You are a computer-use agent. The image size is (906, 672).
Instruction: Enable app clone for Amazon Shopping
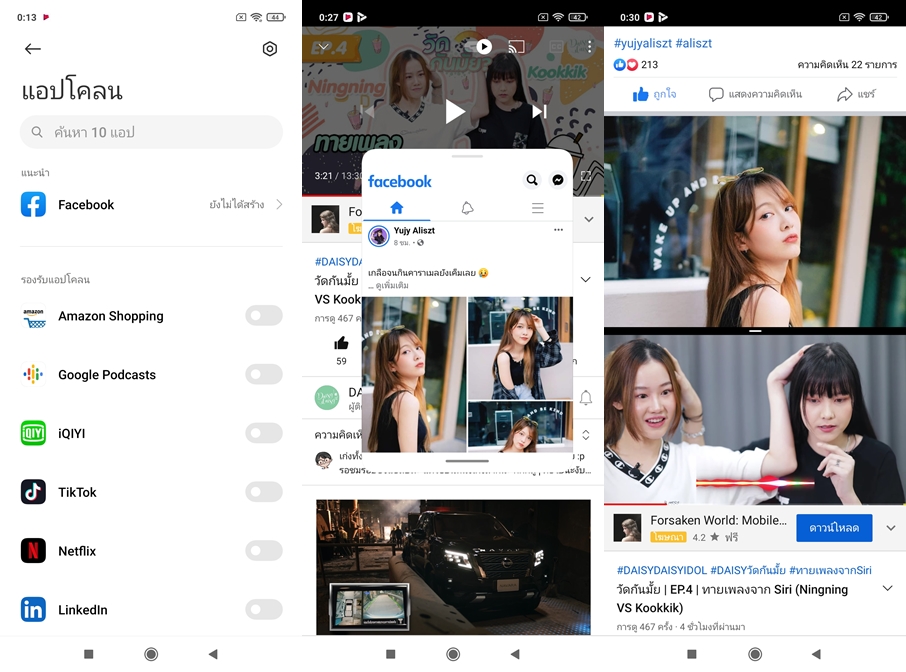pyautogui.click(x=264, y=316)
